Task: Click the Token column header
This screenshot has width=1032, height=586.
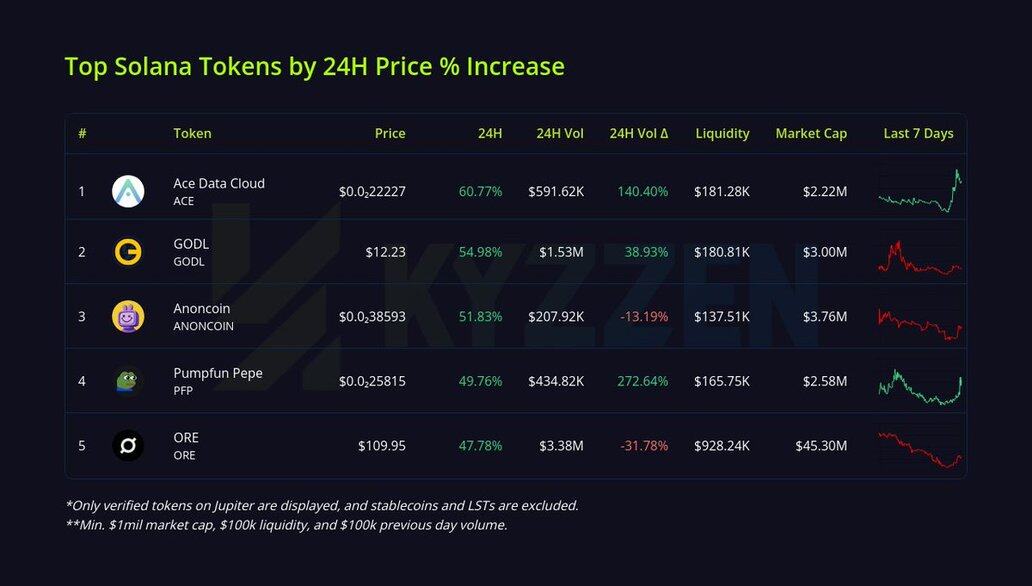Action: [x=192, y=133]
